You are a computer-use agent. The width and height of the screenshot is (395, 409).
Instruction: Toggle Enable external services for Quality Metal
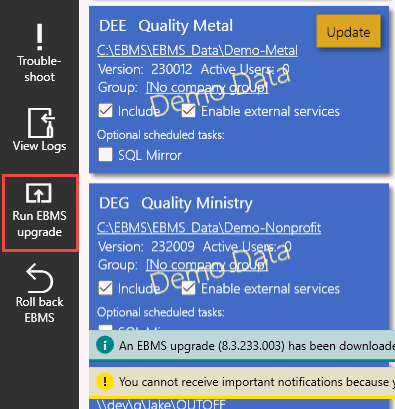coord(188,111)
